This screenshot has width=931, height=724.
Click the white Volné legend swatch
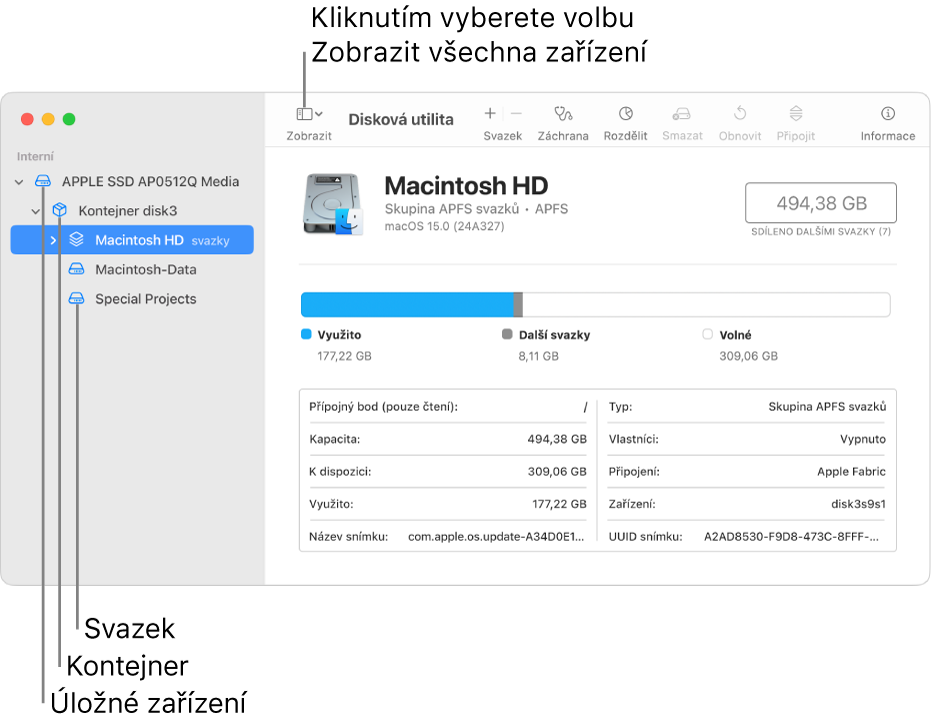point(707,334)
